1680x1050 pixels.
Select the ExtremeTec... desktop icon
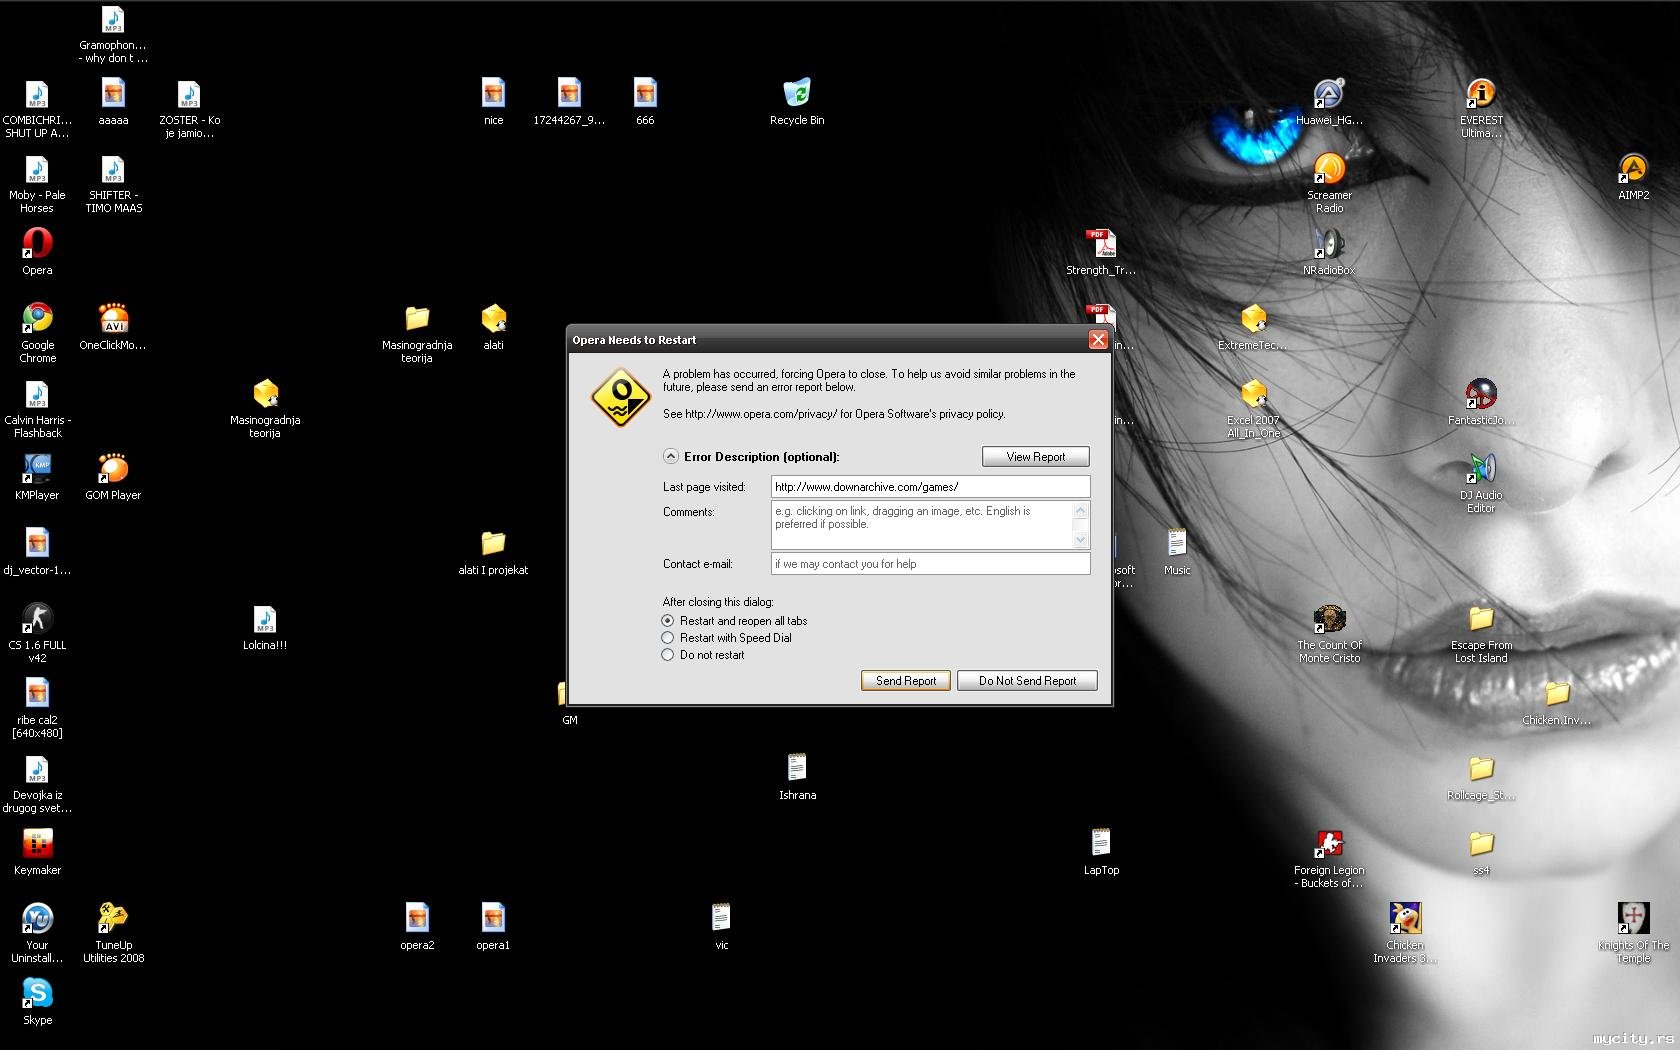1253,319
